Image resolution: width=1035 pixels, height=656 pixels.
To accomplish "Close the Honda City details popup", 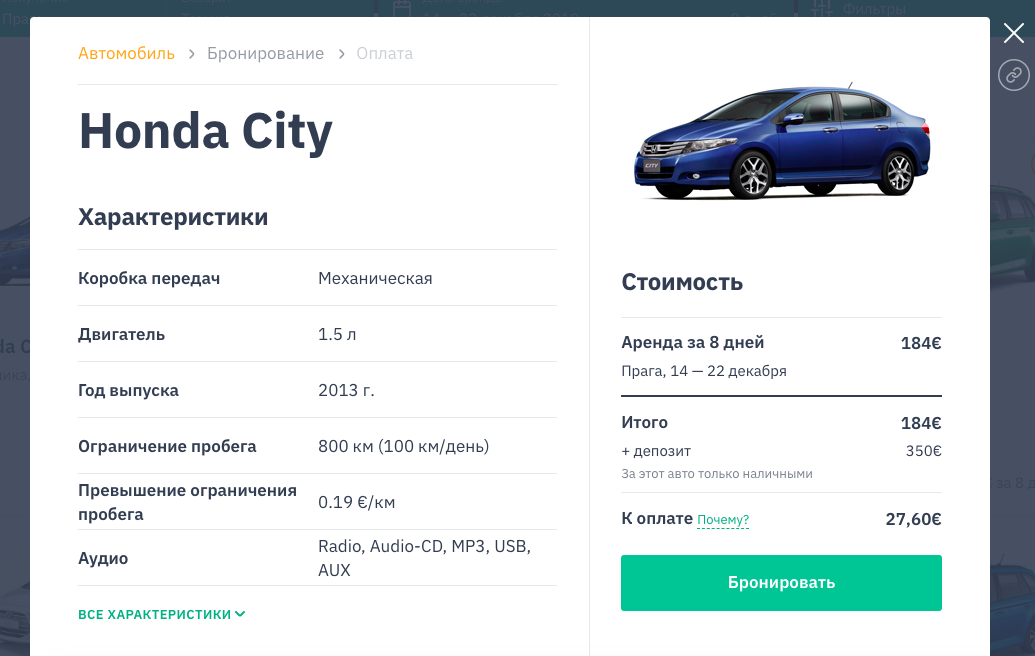I will click(1014, 34).
